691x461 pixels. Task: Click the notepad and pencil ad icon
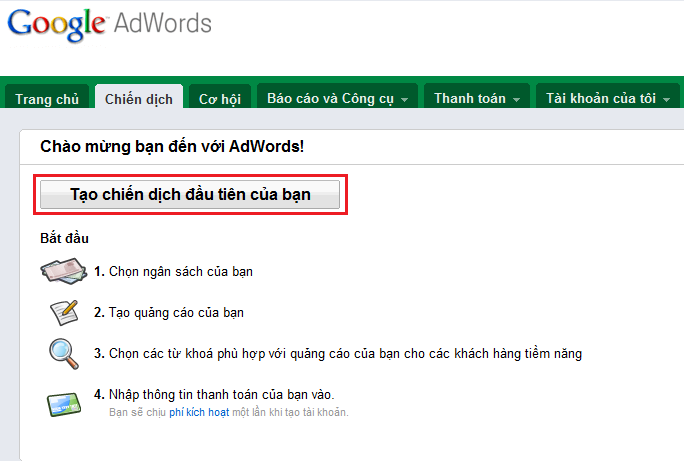coord(64,312)
